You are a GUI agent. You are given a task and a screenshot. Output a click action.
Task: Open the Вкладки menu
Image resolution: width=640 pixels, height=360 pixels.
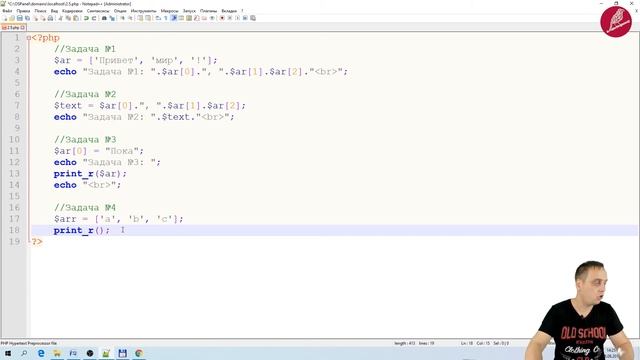click(x=229, y=11)
